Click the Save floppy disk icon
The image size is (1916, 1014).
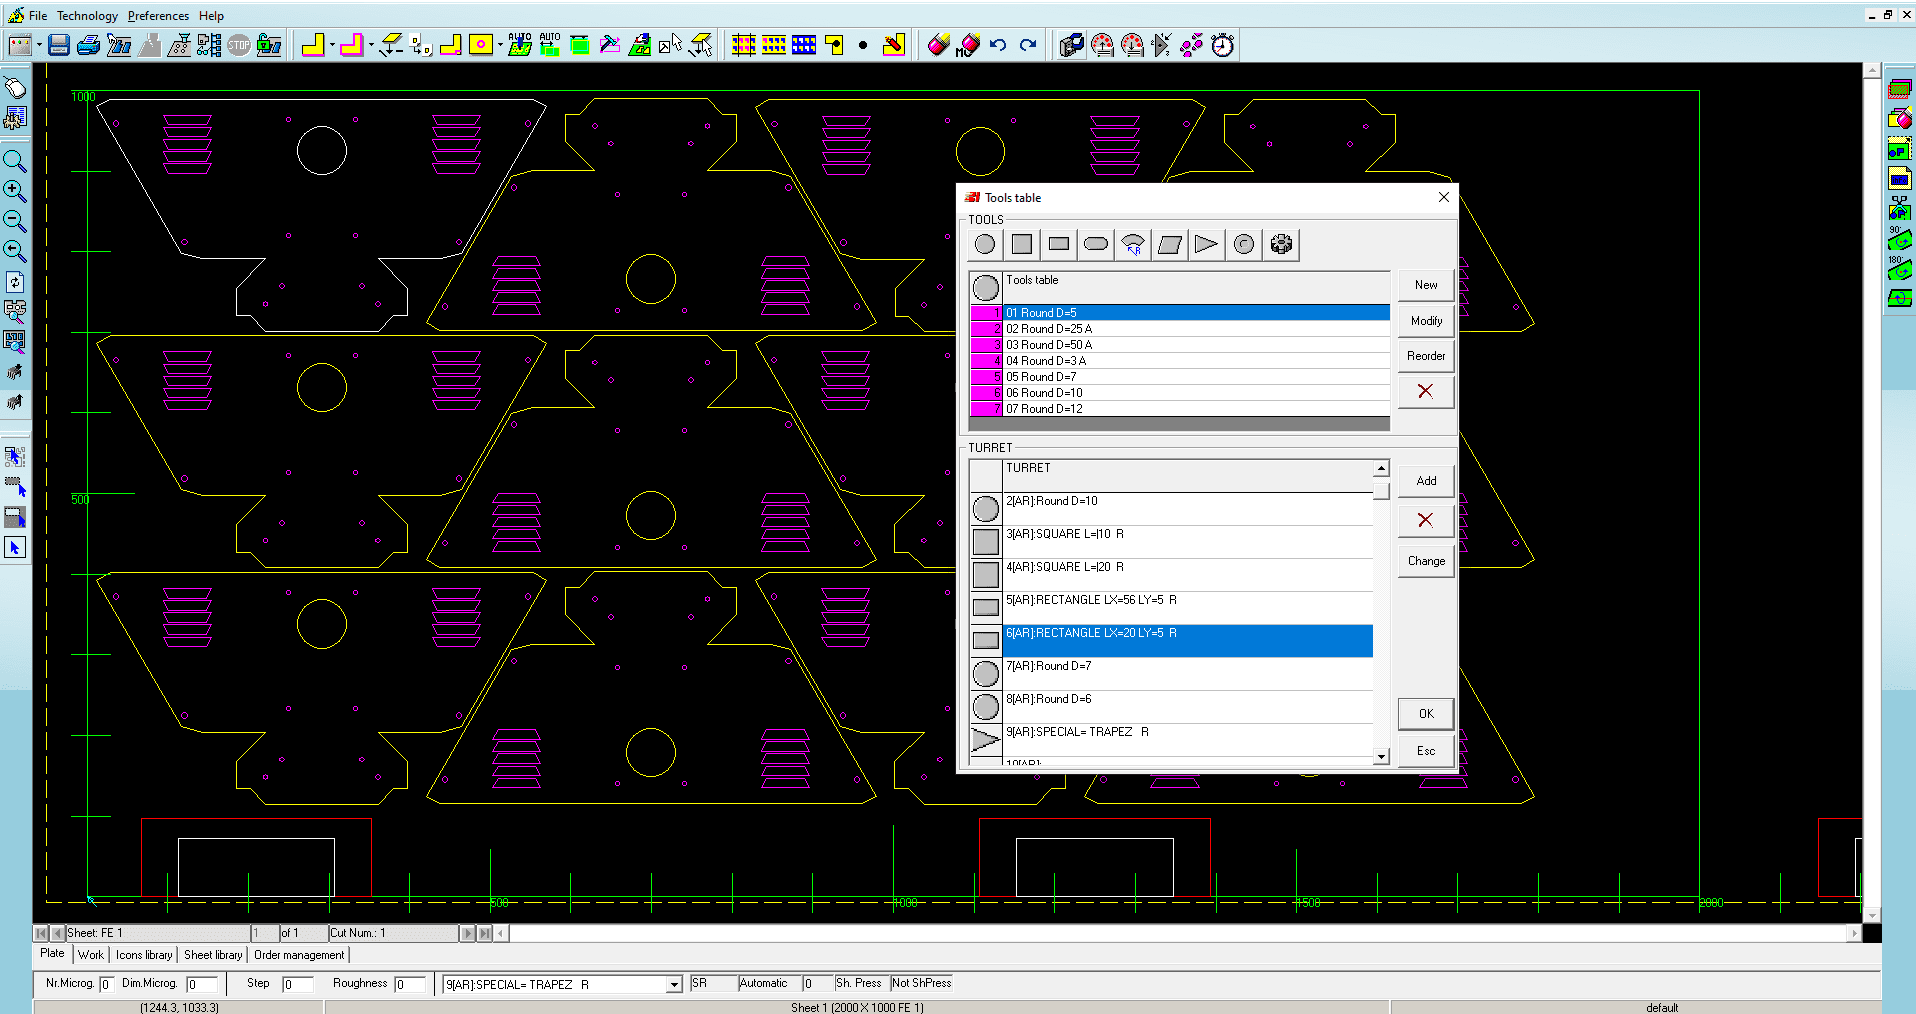[59, 45]
